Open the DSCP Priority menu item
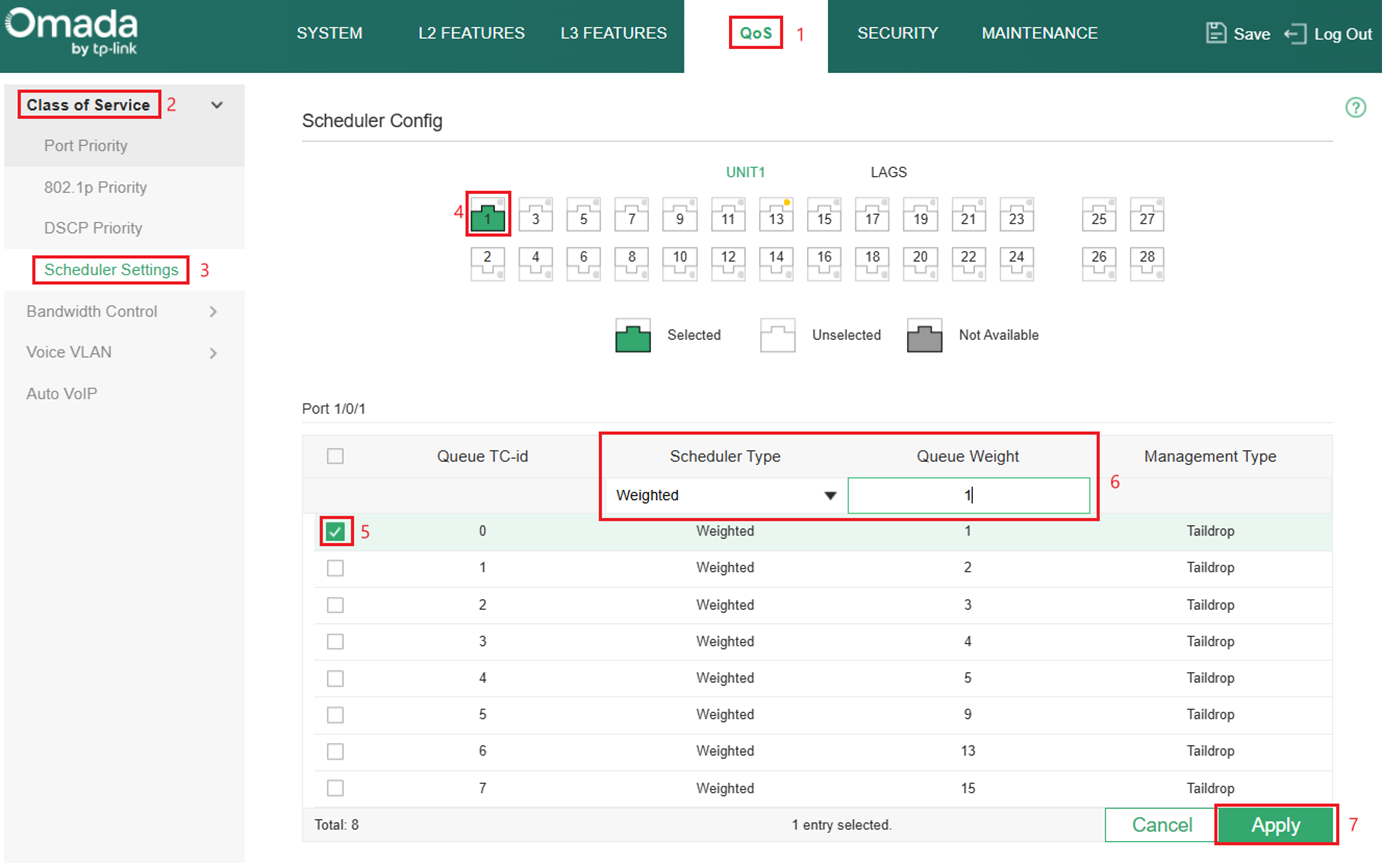1382x863 pixels. [90, 228]
